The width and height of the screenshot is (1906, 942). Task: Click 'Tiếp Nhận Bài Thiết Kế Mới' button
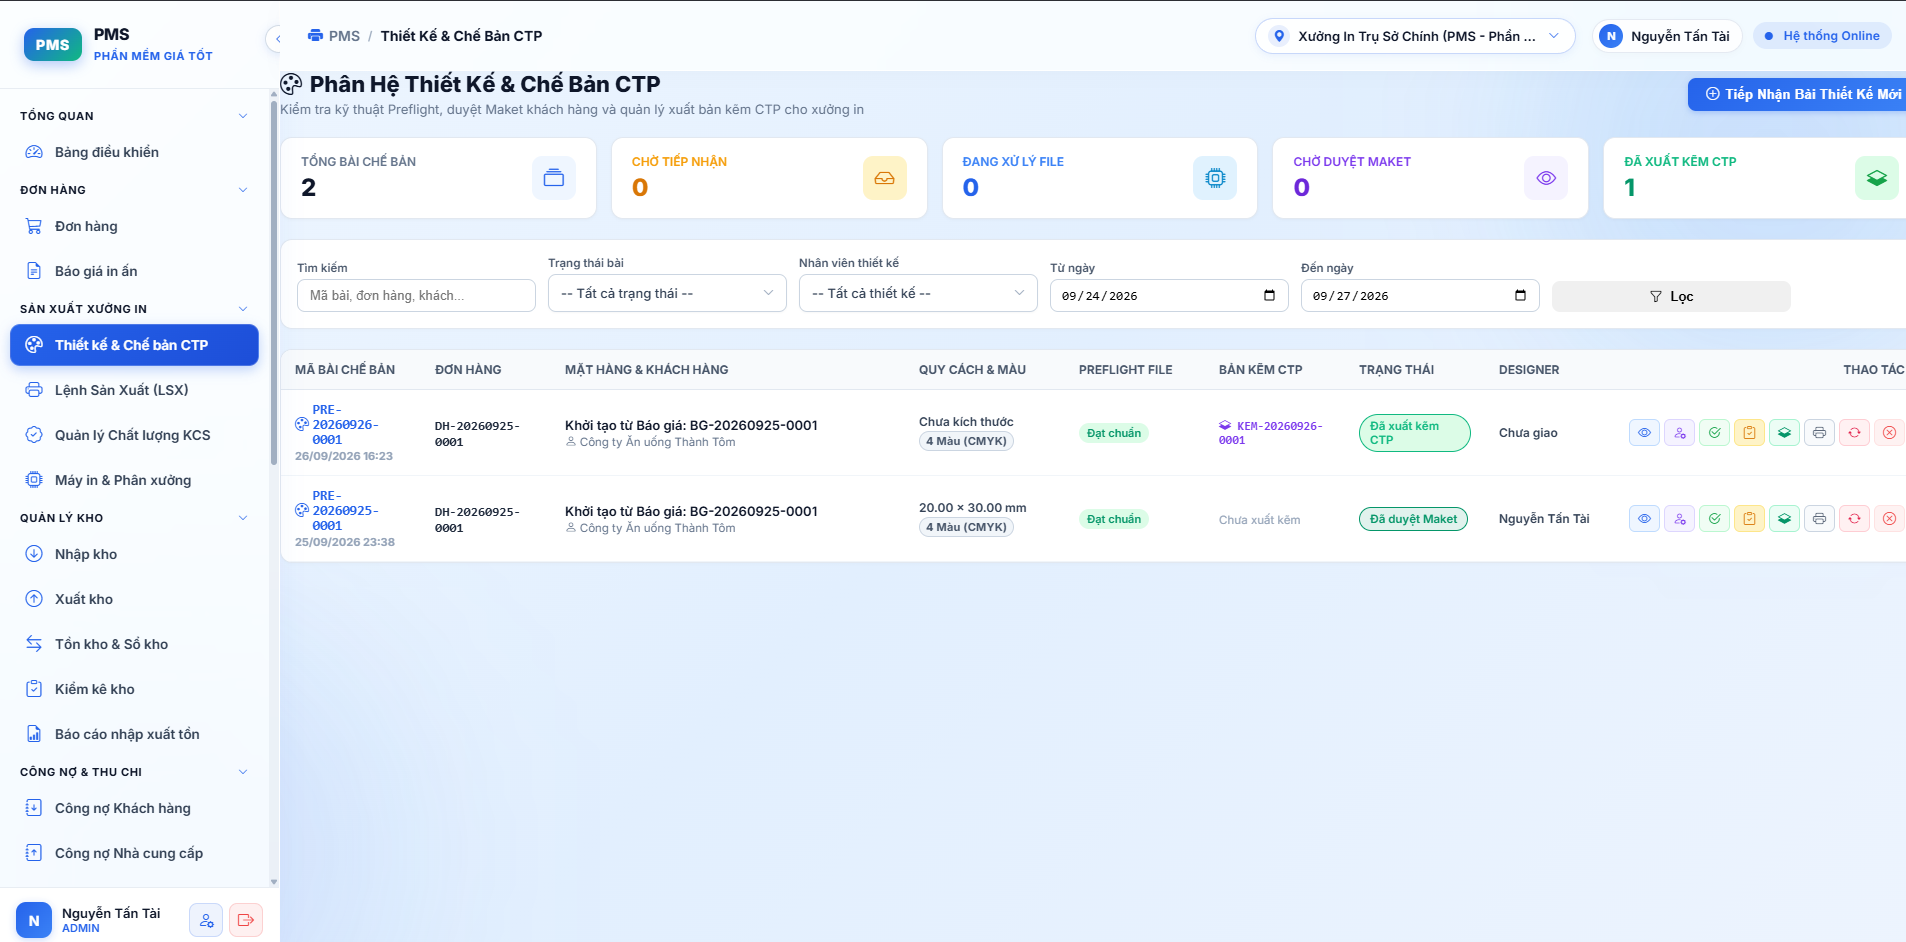click(x=1797, y=94)
